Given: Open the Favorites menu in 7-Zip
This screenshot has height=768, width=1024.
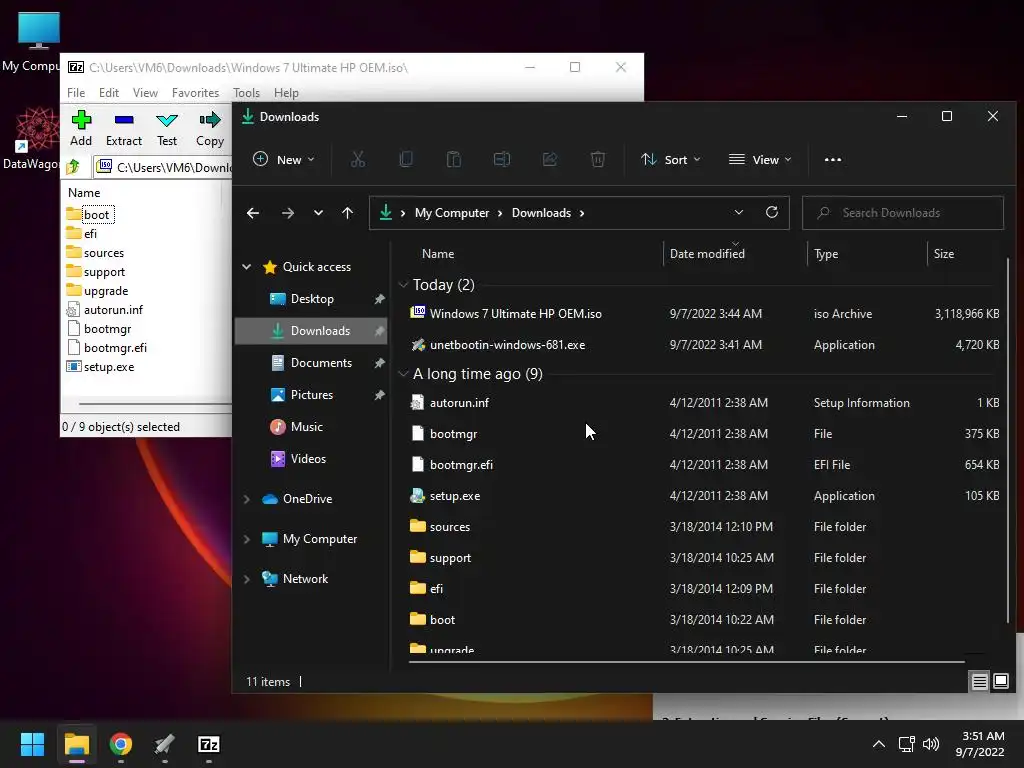Looking at the screenshot, I should click(x=195, y=93).
